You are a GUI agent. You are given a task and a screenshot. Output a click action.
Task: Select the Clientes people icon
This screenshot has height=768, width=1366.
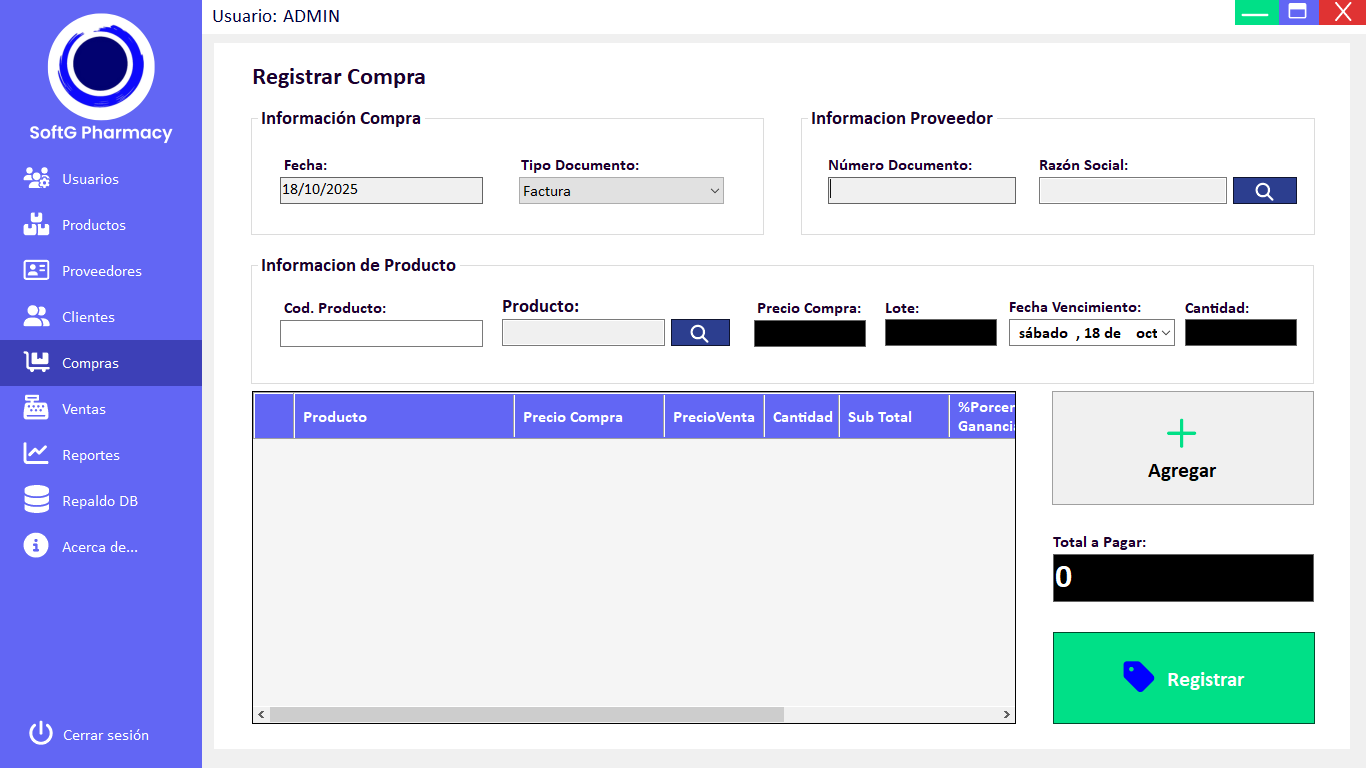pos(37,317)
